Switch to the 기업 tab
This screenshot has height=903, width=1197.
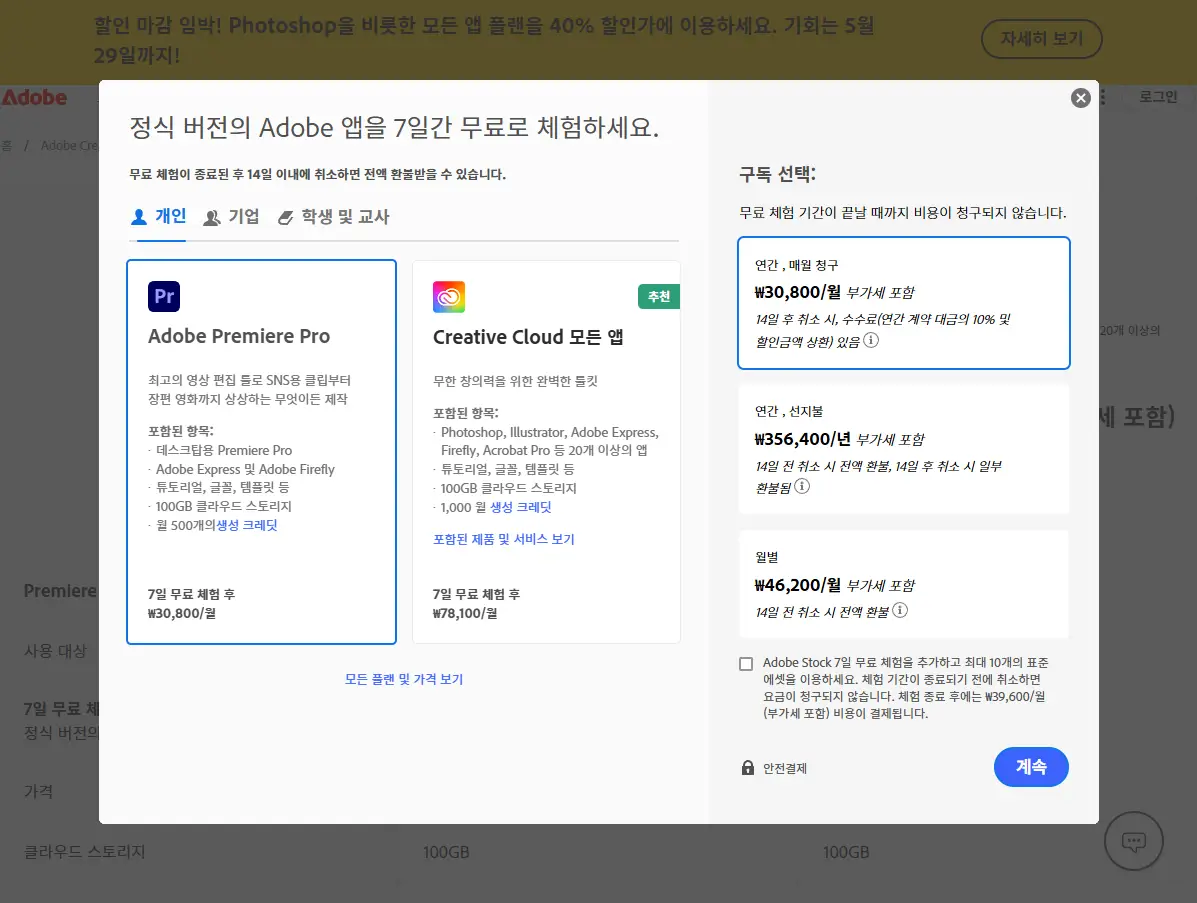click(x=231, y=217)
